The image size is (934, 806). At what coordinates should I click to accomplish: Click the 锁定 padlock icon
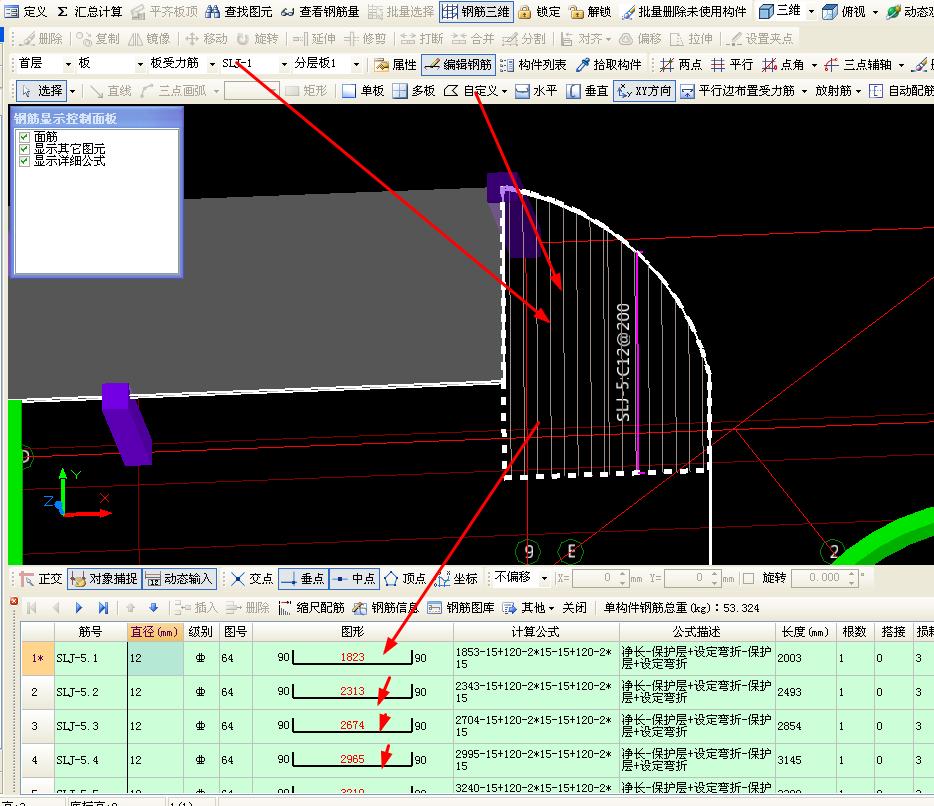click(524, 11)
